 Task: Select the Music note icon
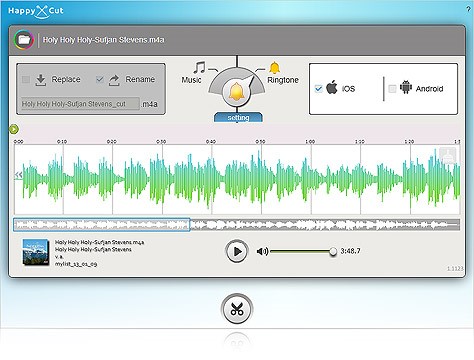199,68
